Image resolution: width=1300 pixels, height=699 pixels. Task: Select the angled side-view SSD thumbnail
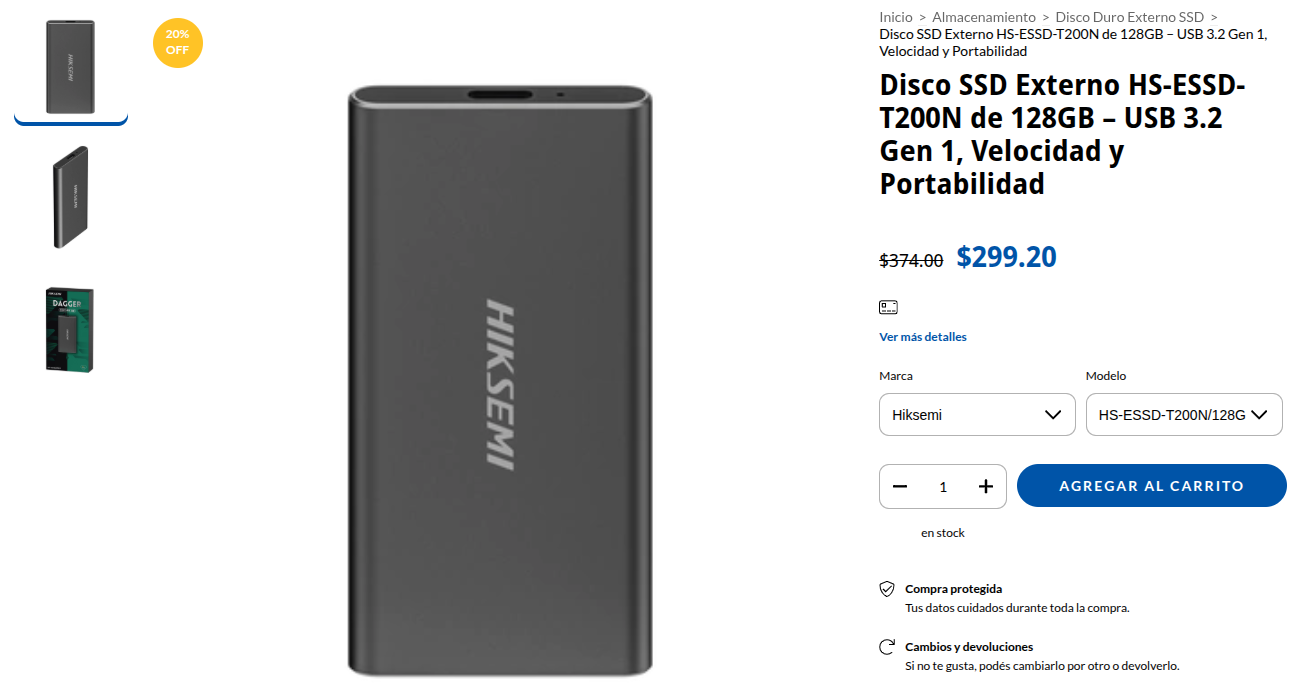pos(71,197)
